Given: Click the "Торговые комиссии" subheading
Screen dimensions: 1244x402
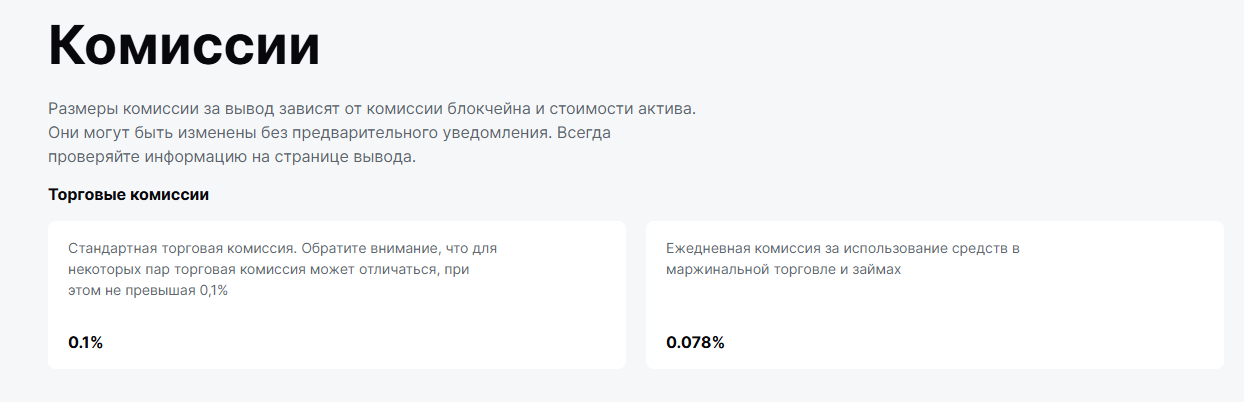Looking at the screenshot, I should click(128, 194).
